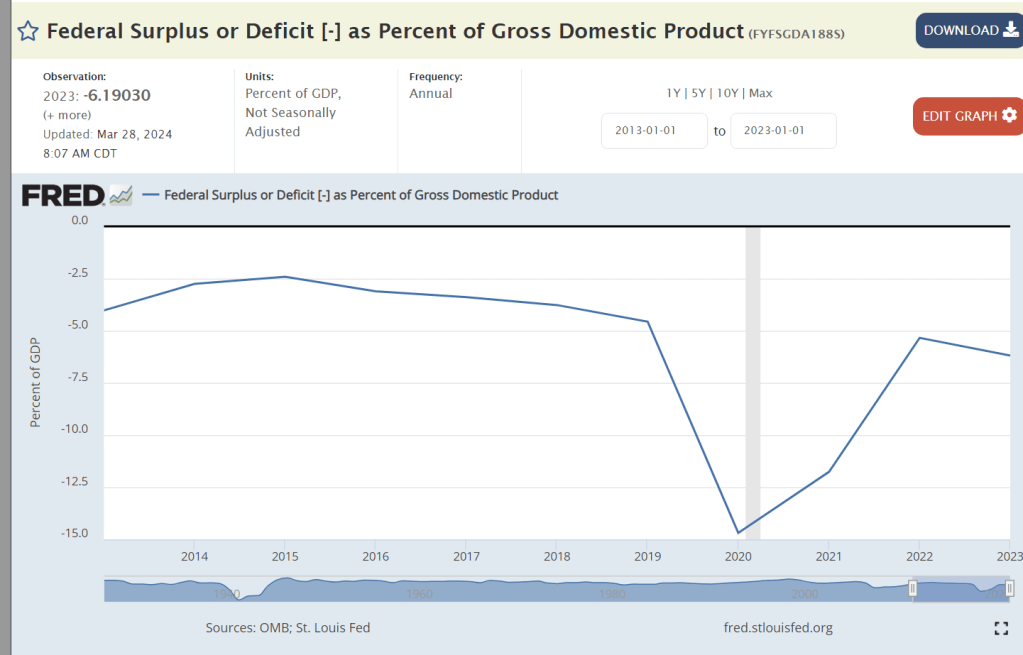1023x655 pixels.
Task: Click the "Sources: OMB; St. Louis Fed" text
Action: (288, 628)
